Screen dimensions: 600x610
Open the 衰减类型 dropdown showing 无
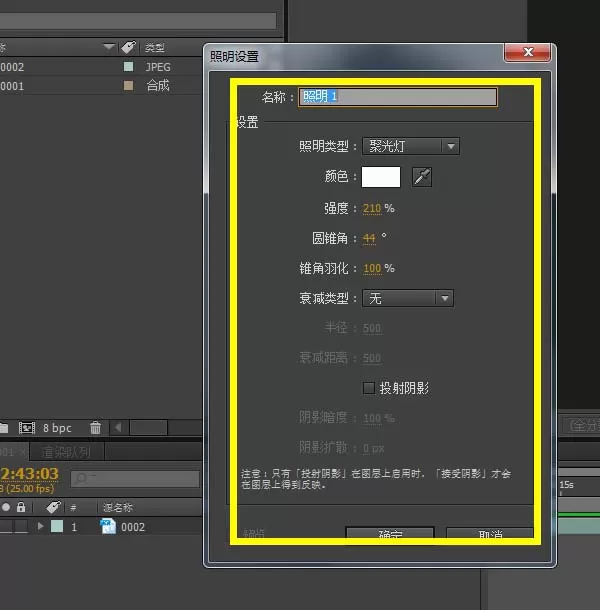407,298
